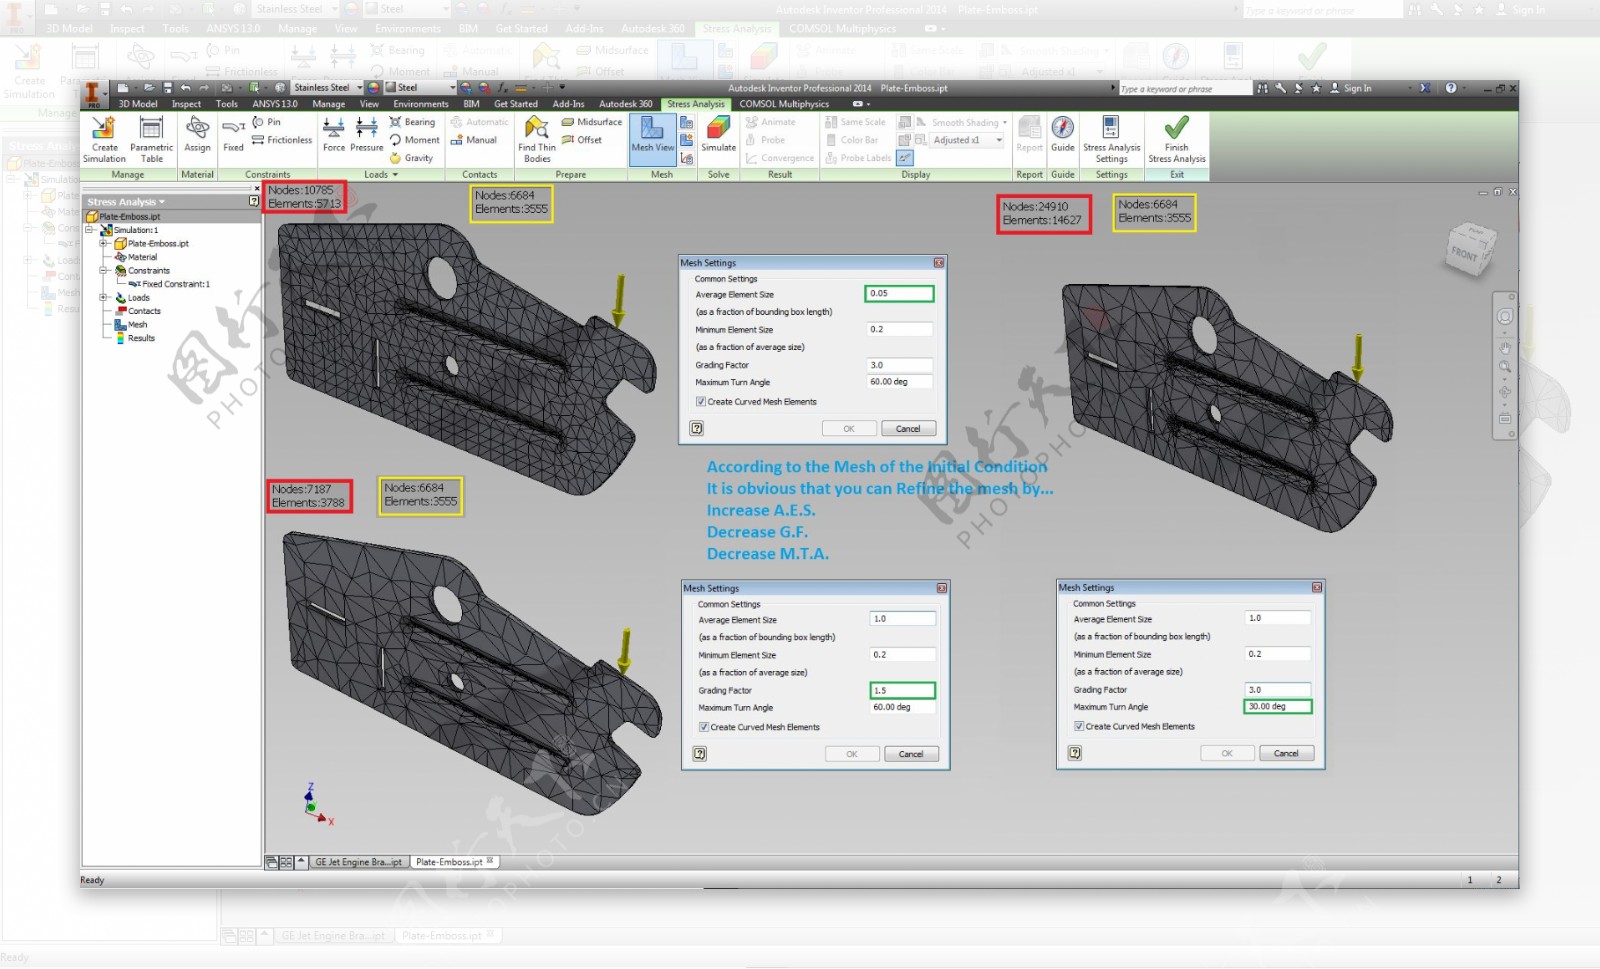Screen dimensions: 1600x969
Task: Select the Midsurface tool
Action: [592, 122]
